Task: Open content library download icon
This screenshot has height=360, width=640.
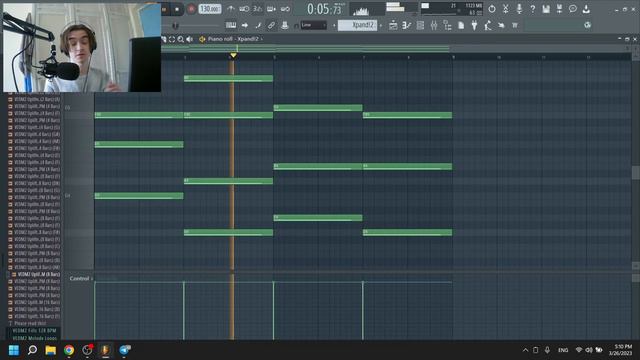Action: (x=586, y=9)
